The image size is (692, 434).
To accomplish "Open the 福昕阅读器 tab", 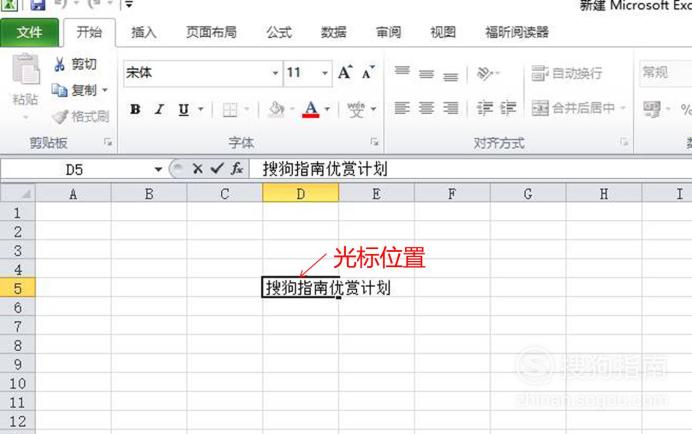I will (517, 32).
